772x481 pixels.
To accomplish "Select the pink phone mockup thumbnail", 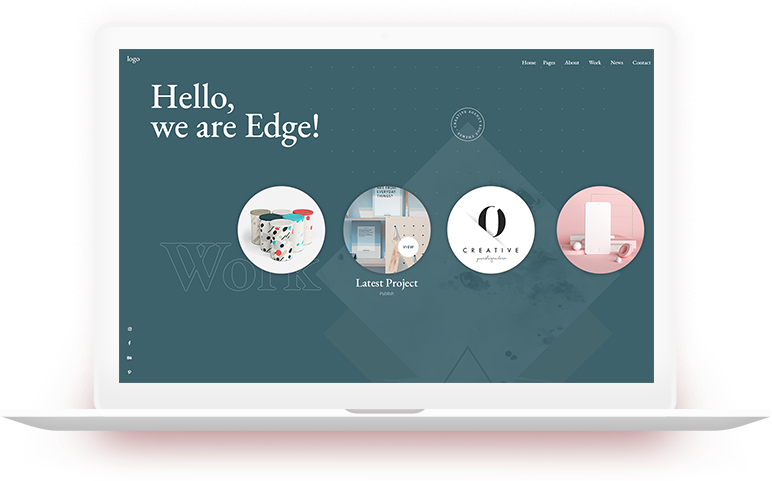I will click(600, 229).
